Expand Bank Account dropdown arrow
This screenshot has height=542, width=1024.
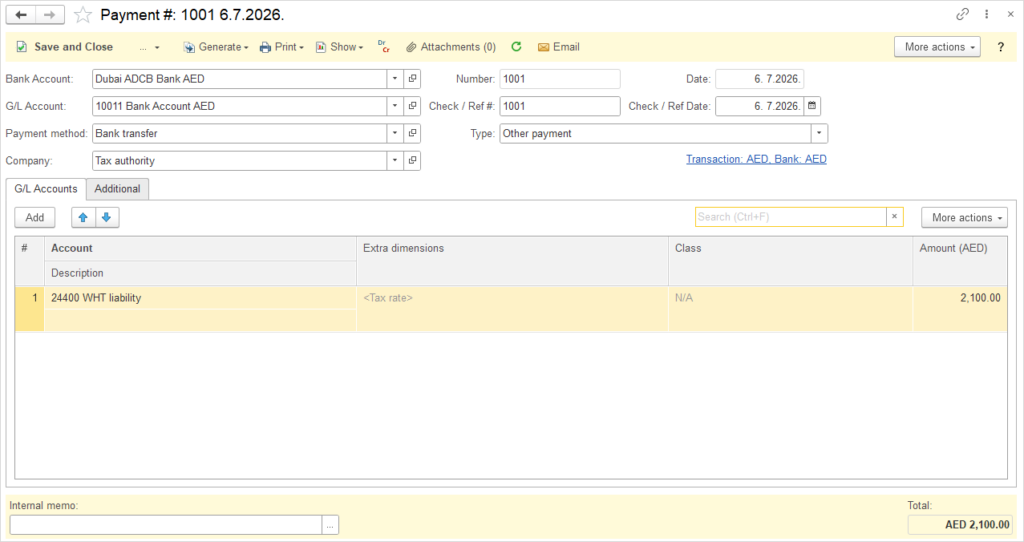[x=395, y=79]
